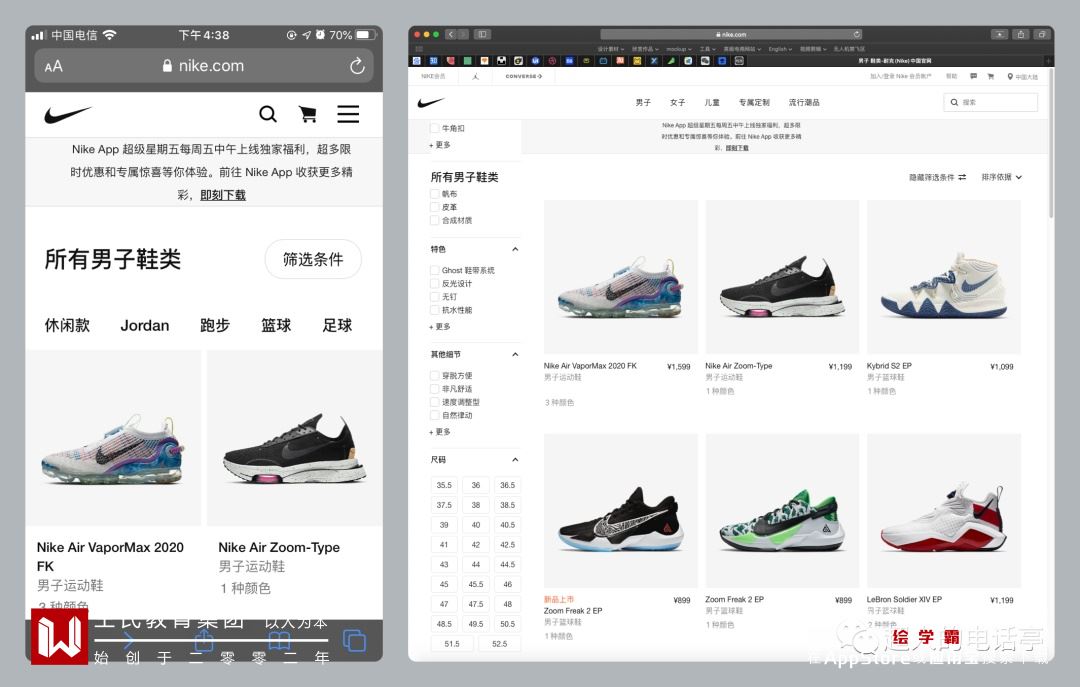1080x687 pixels.
Task: Select the Jordan category tab on the mobile page
Action: coord(145,326)
